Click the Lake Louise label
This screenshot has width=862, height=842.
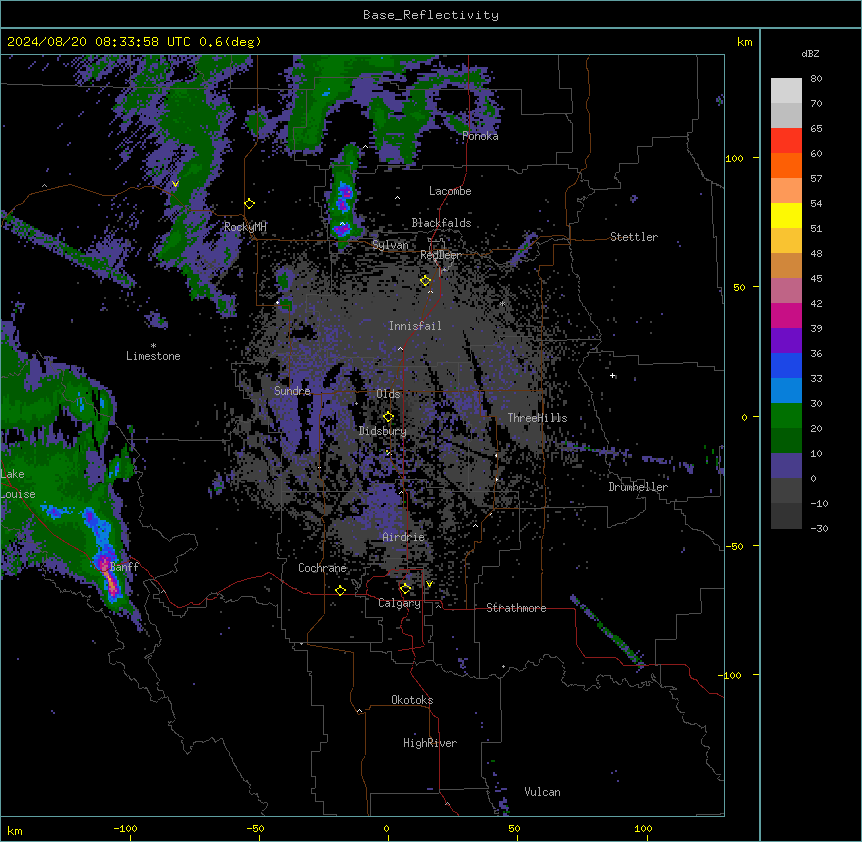(18, 484)
